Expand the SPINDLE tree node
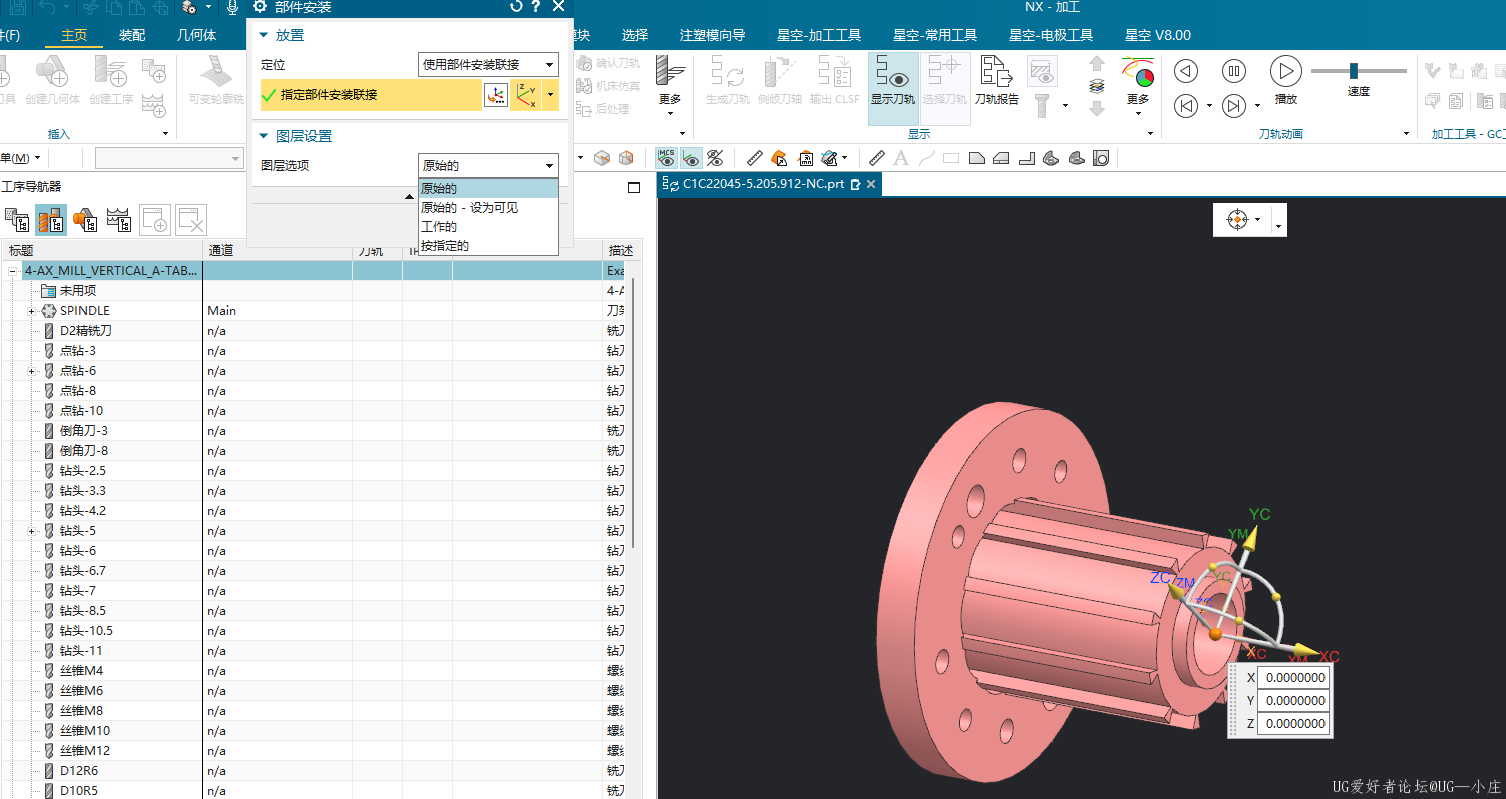 coord(31,311)
